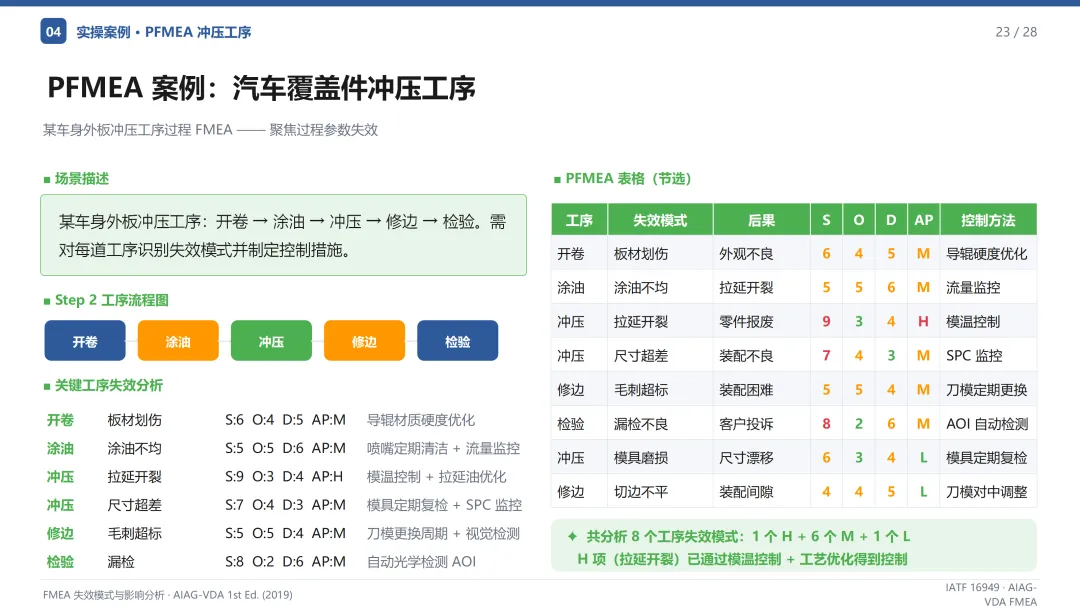
Task: Click the S:8 O:2 D:6 AP:M rating text
Action: (285, 562)
